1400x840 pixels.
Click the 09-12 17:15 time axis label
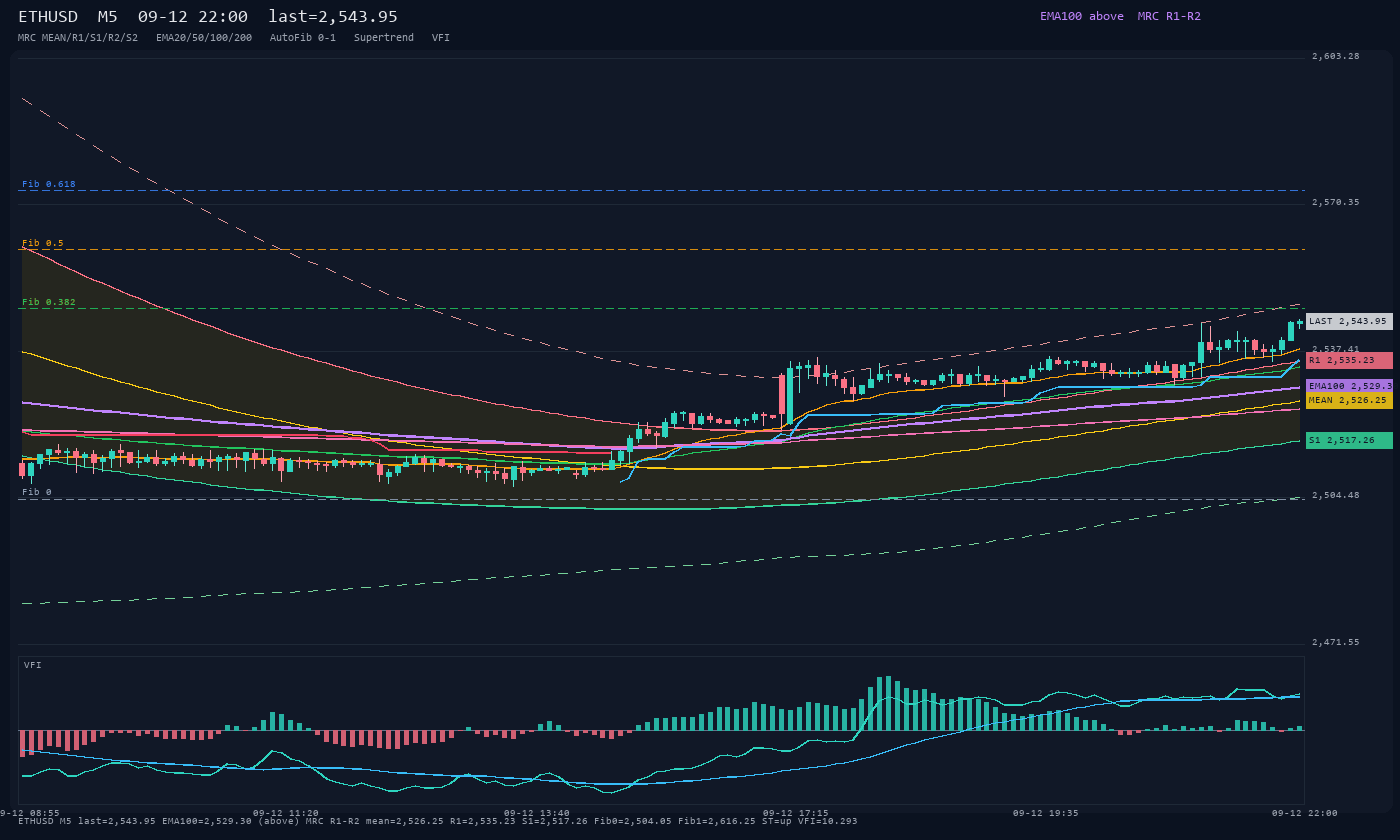[796, 813]
